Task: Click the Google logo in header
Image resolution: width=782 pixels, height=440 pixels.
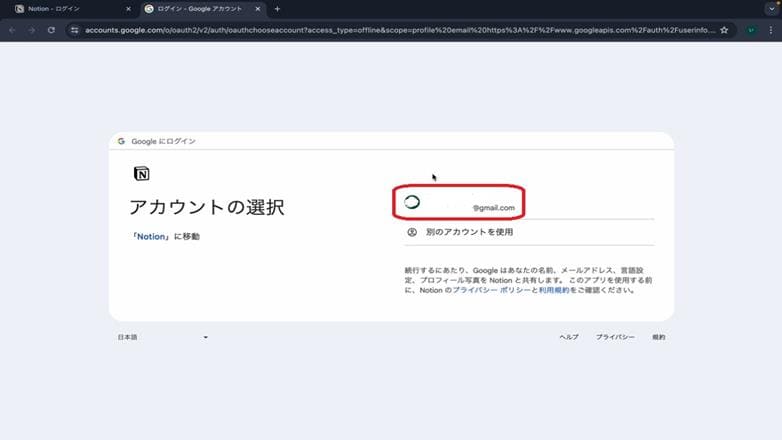Action: pos(121,141)
